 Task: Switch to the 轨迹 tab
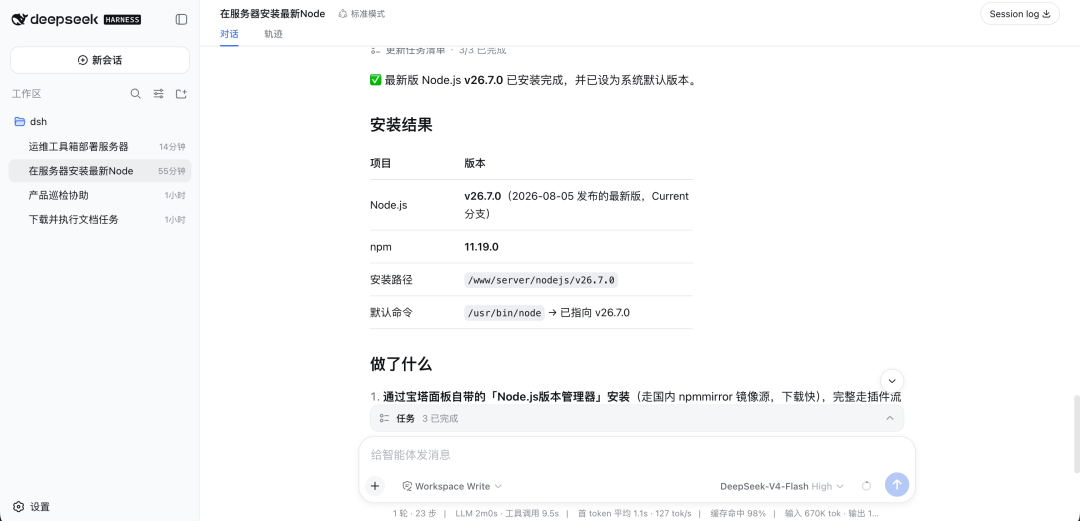273,34
